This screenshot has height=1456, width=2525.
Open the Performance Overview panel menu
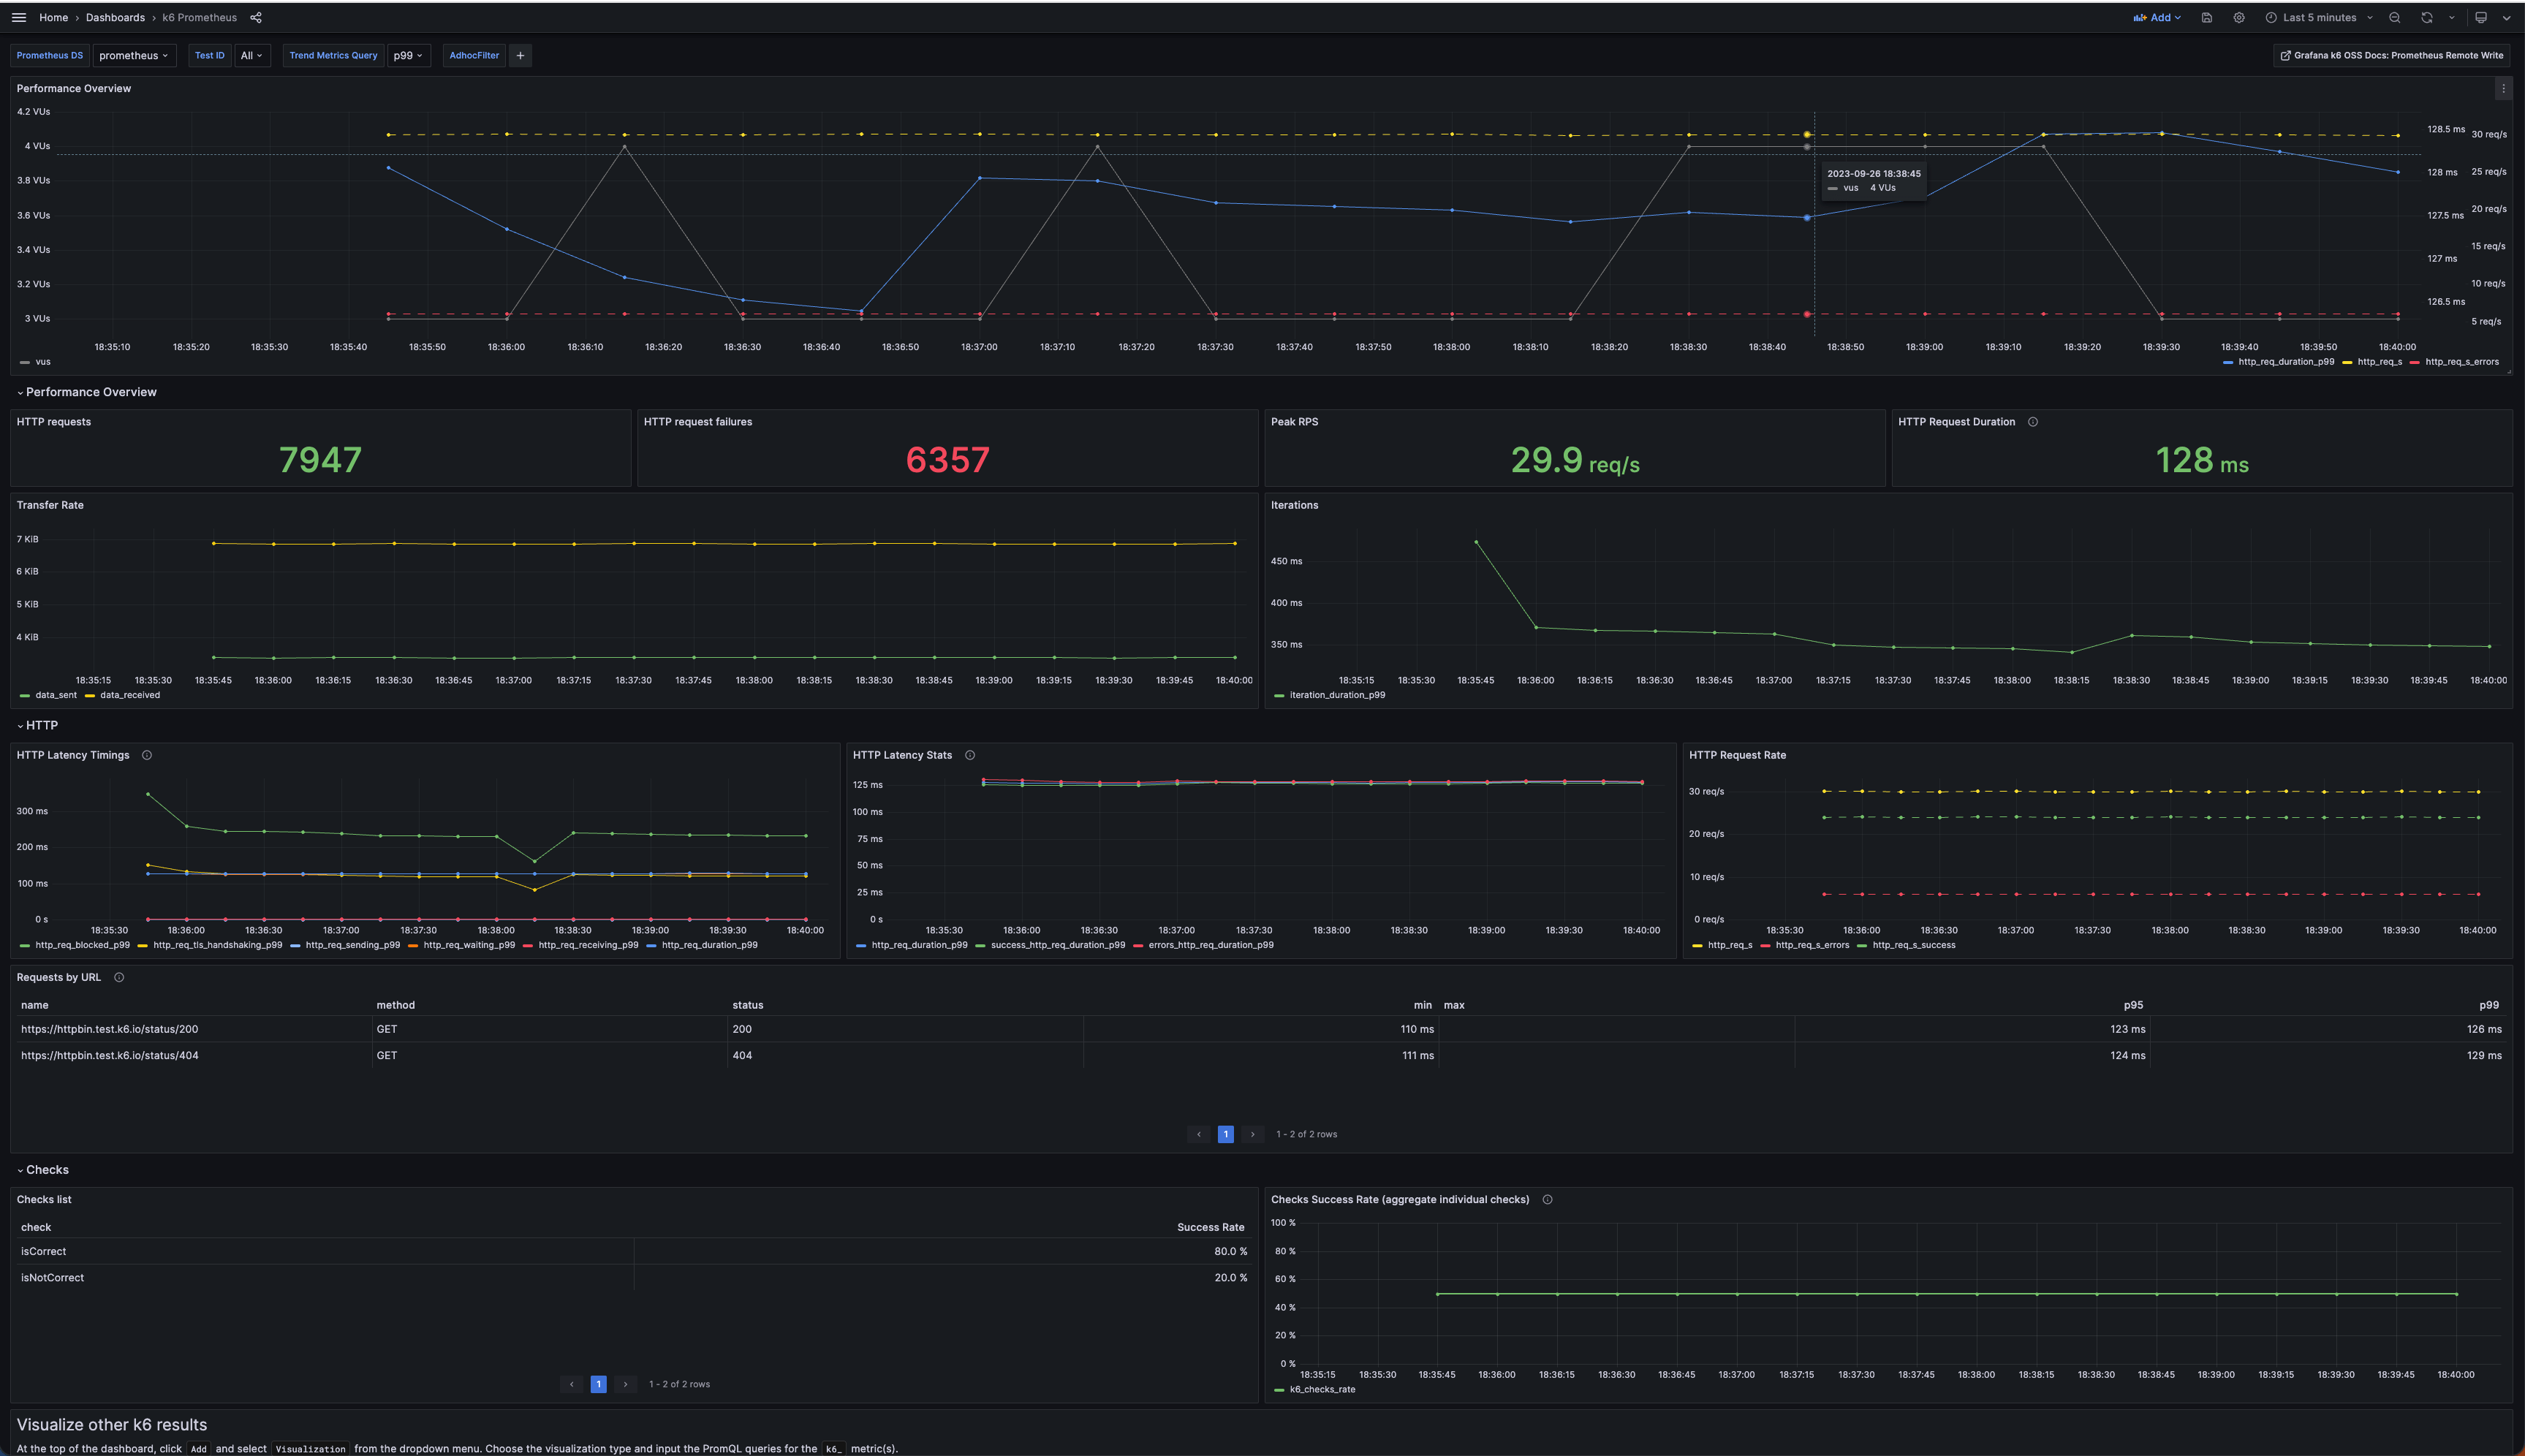pos(2504,88)
